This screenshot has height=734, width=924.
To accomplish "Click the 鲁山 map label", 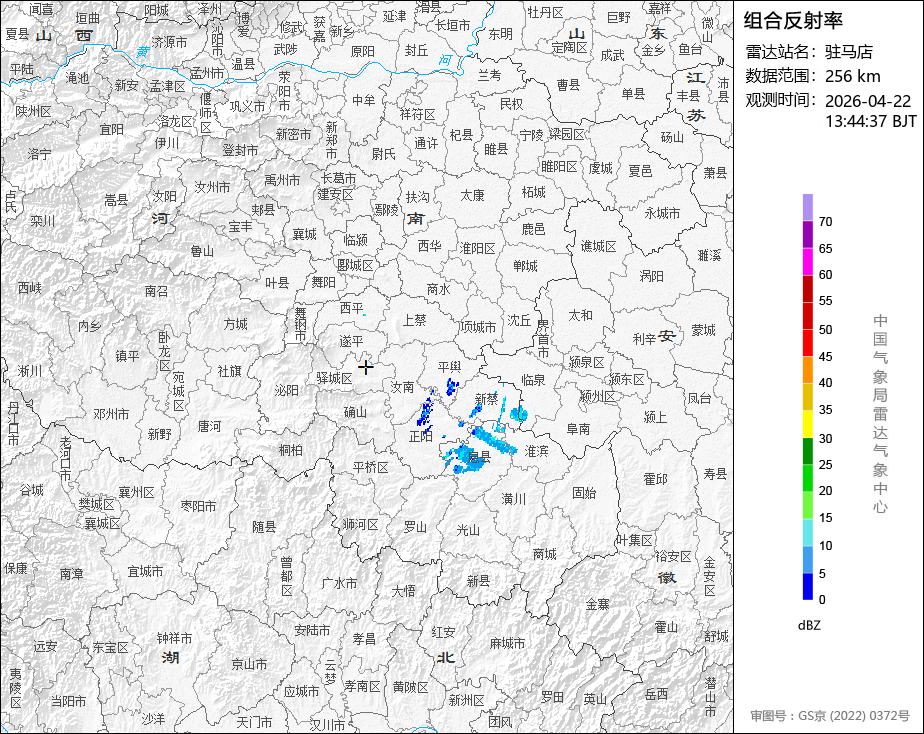I will [202, 252].
